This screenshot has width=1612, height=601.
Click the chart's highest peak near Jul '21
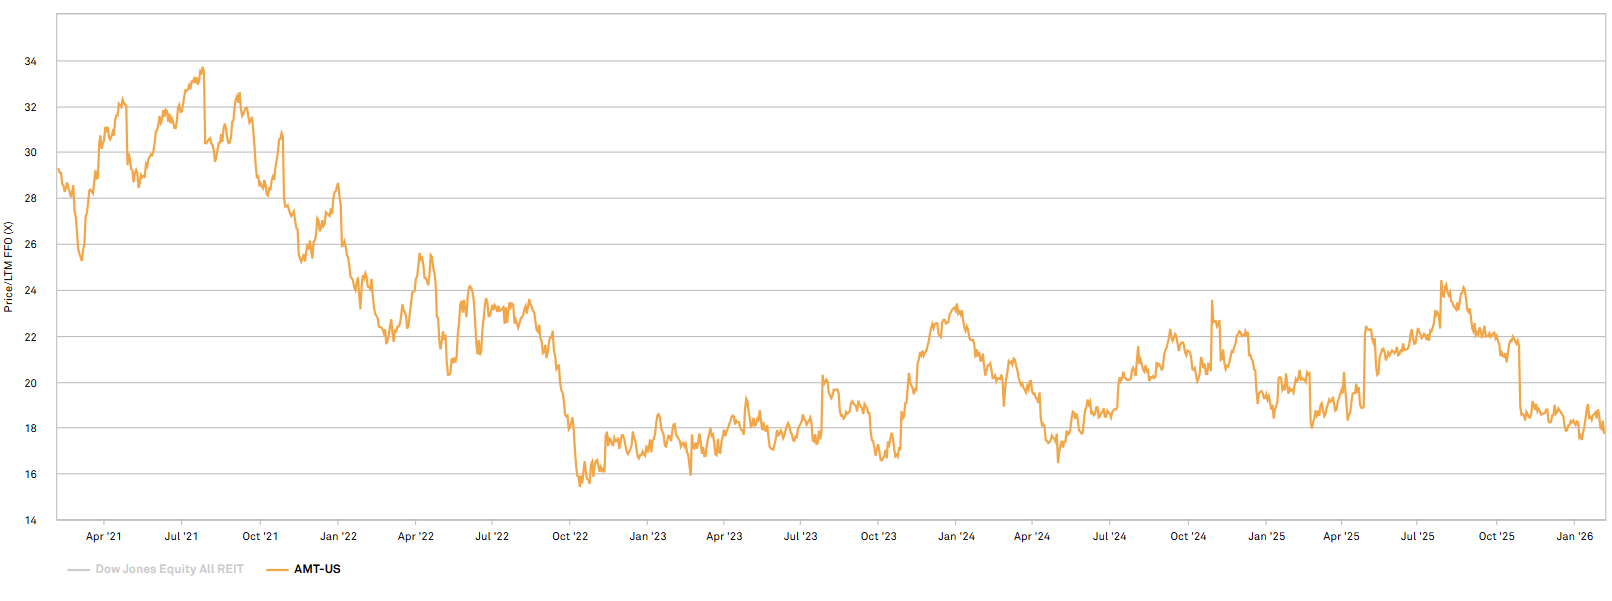tap(203, 68)
